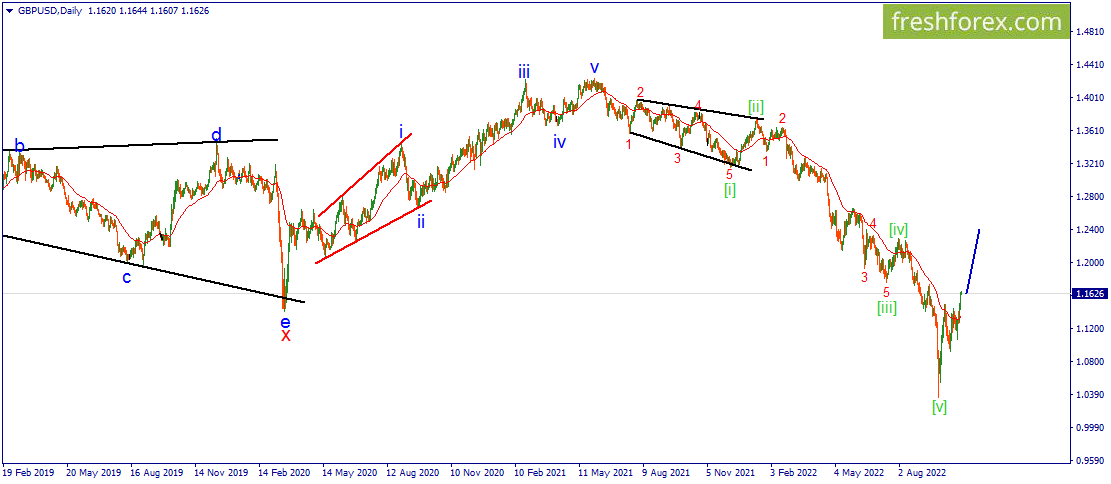Viewport: 1111px width, 484px height.
Task: Click the 4 May 2022 date label
Action: click(858, 472)
